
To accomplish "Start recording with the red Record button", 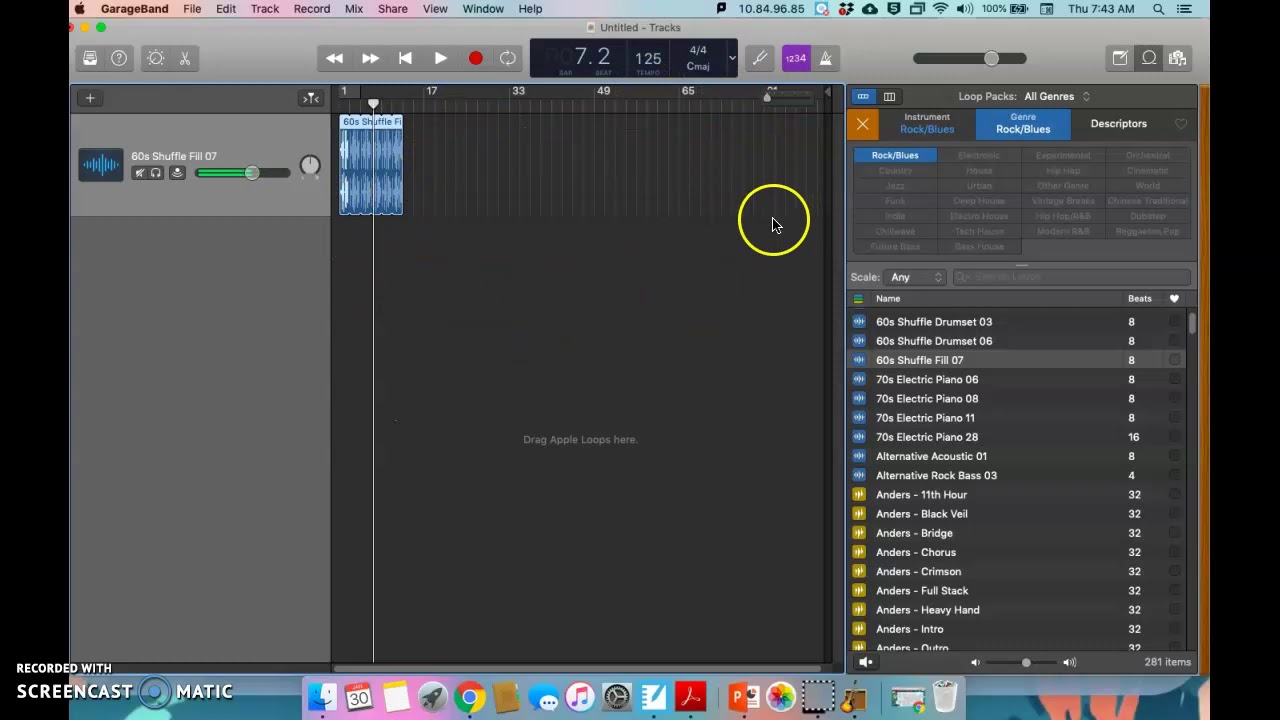I will [475, 58].
